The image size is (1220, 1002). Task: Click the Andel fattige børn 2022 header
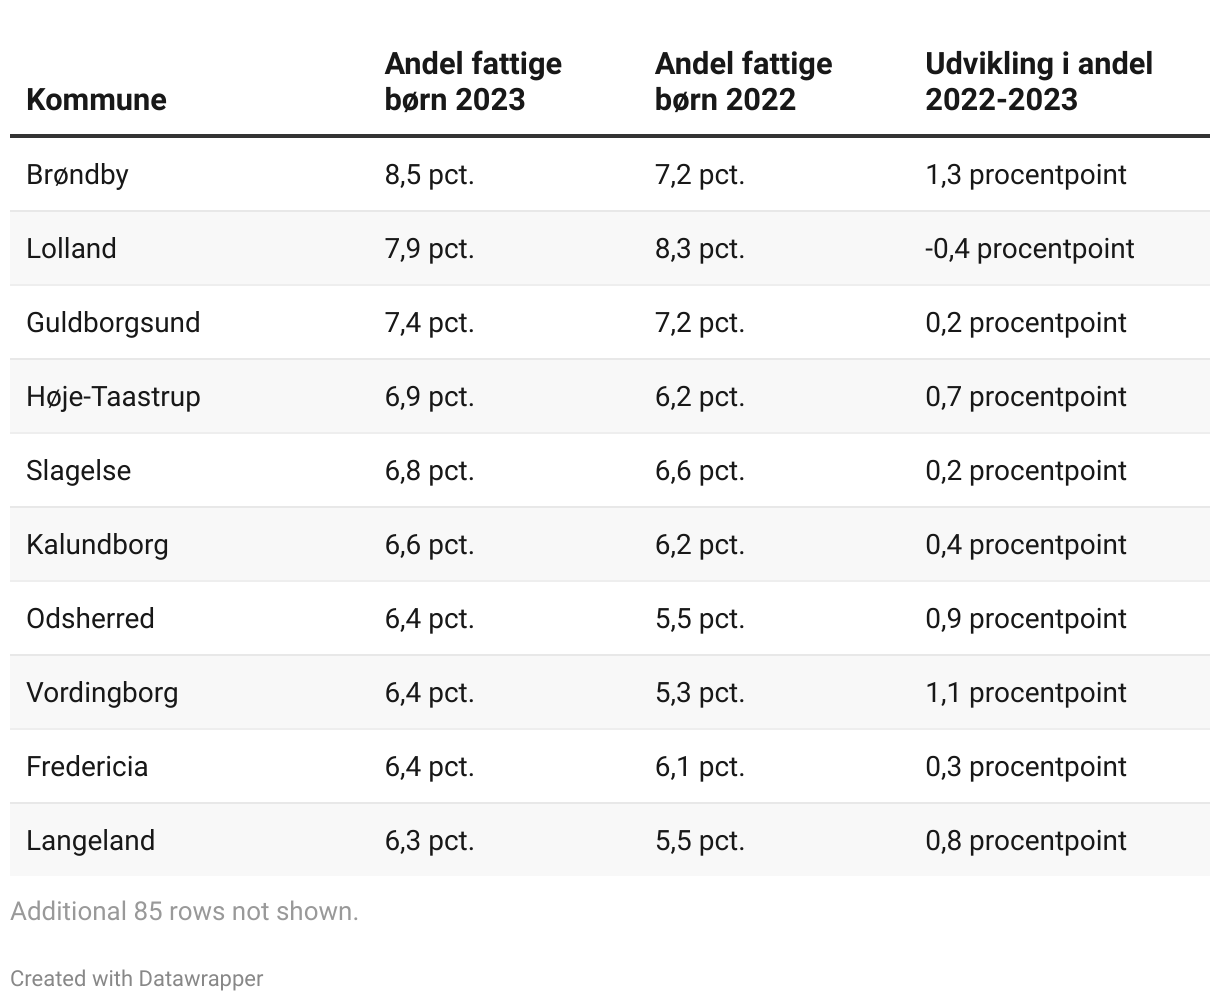coord(743,81)
